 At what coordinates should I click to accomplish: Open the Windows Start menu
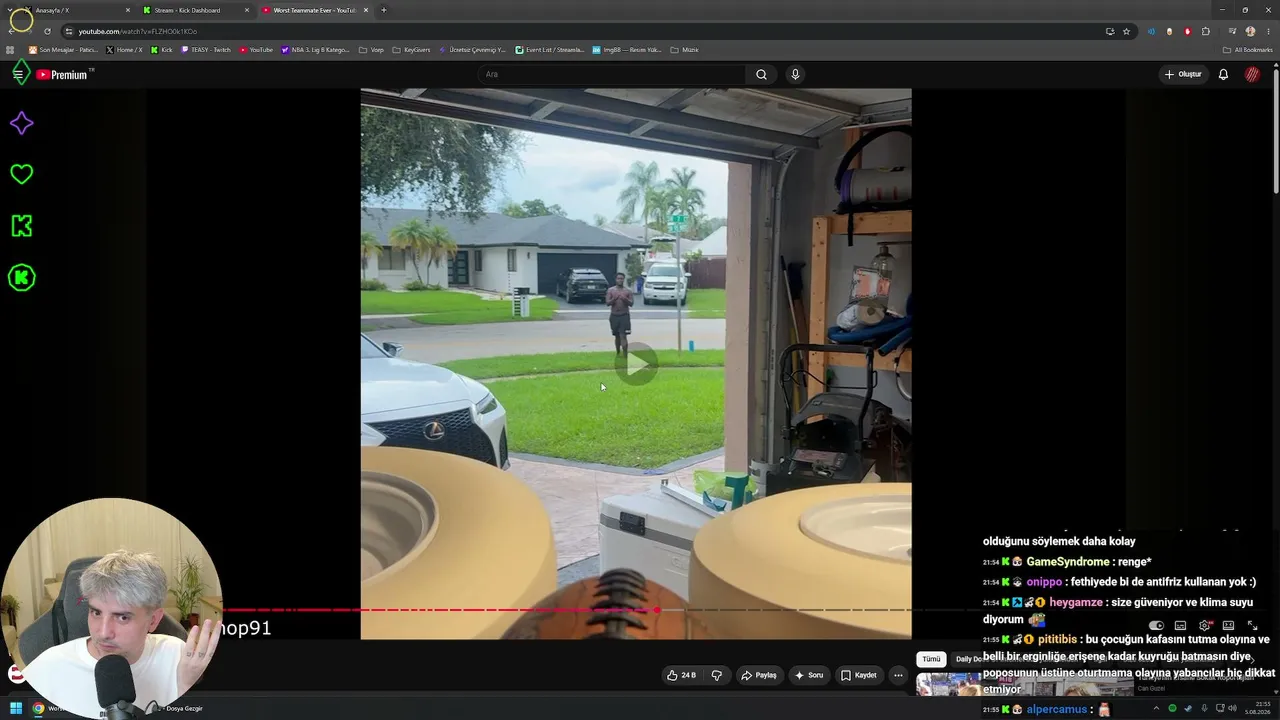16,708
